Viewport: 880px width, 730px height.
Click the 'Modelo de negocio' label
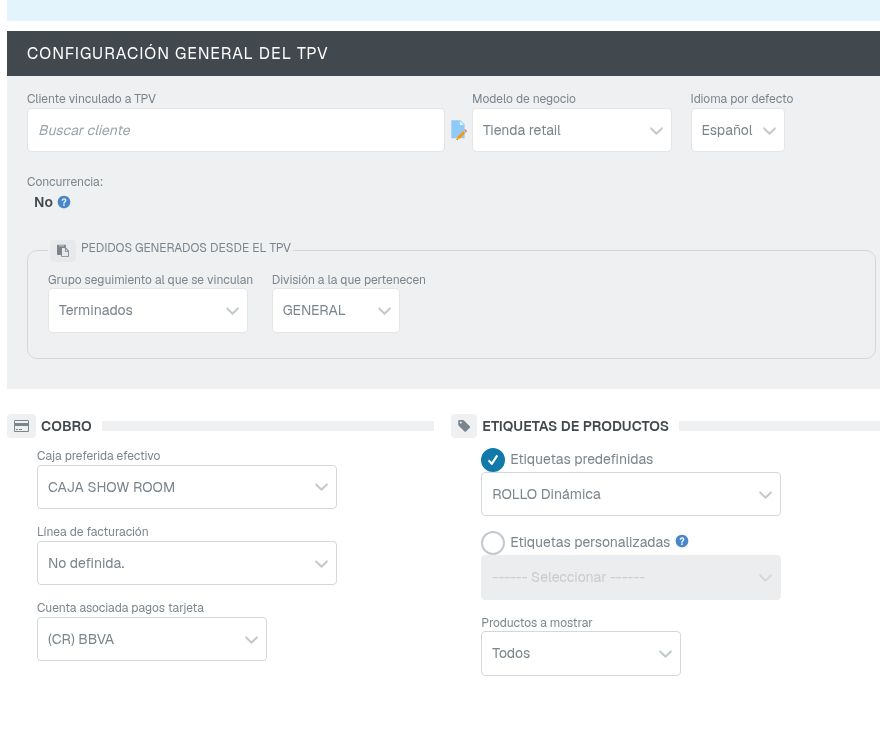[524, 99]
